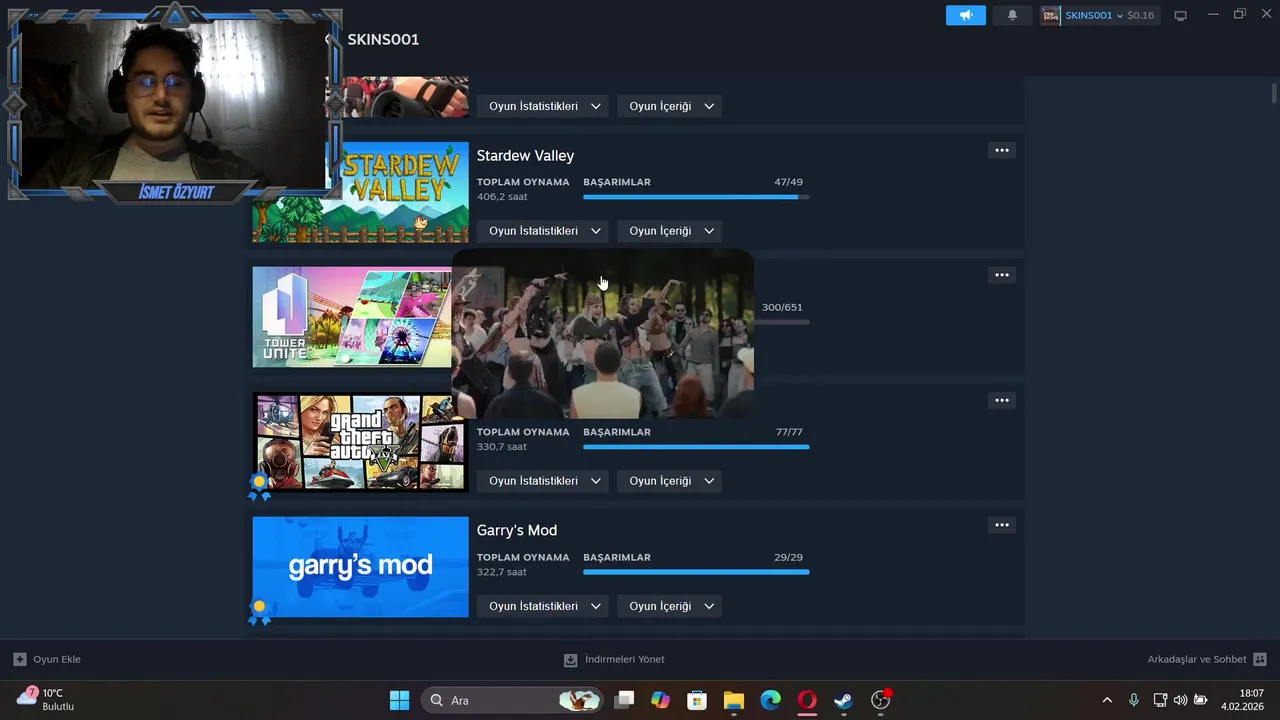Click the download icon beside İndirmeleri Yönet

coord(570,659)
